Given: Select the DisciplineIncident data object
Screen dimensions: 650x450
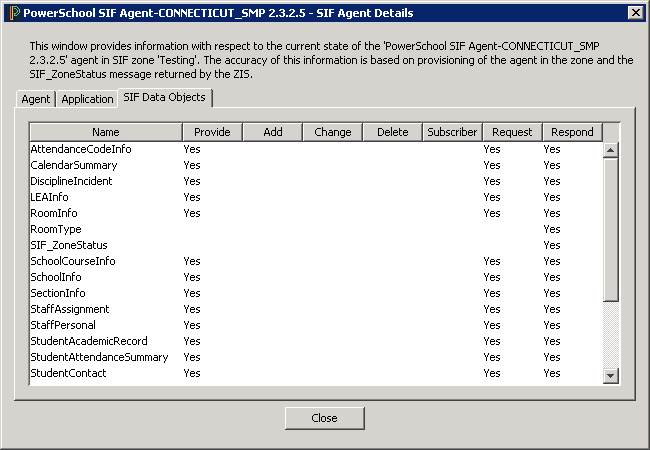Looking at the screenshot, I should click(71, 181).
